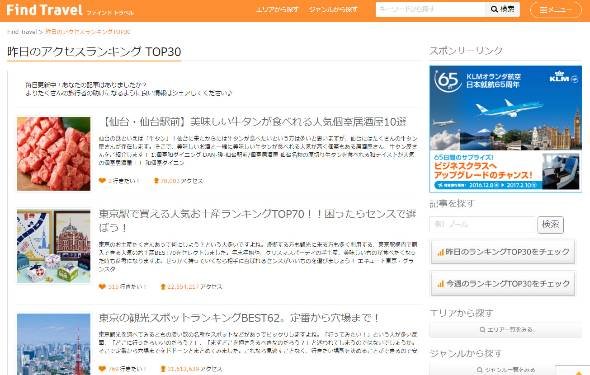Click heart icon on the Sendai beef tongue article
The height and width of the screenshot is (375, 590).
coord(102,181)
